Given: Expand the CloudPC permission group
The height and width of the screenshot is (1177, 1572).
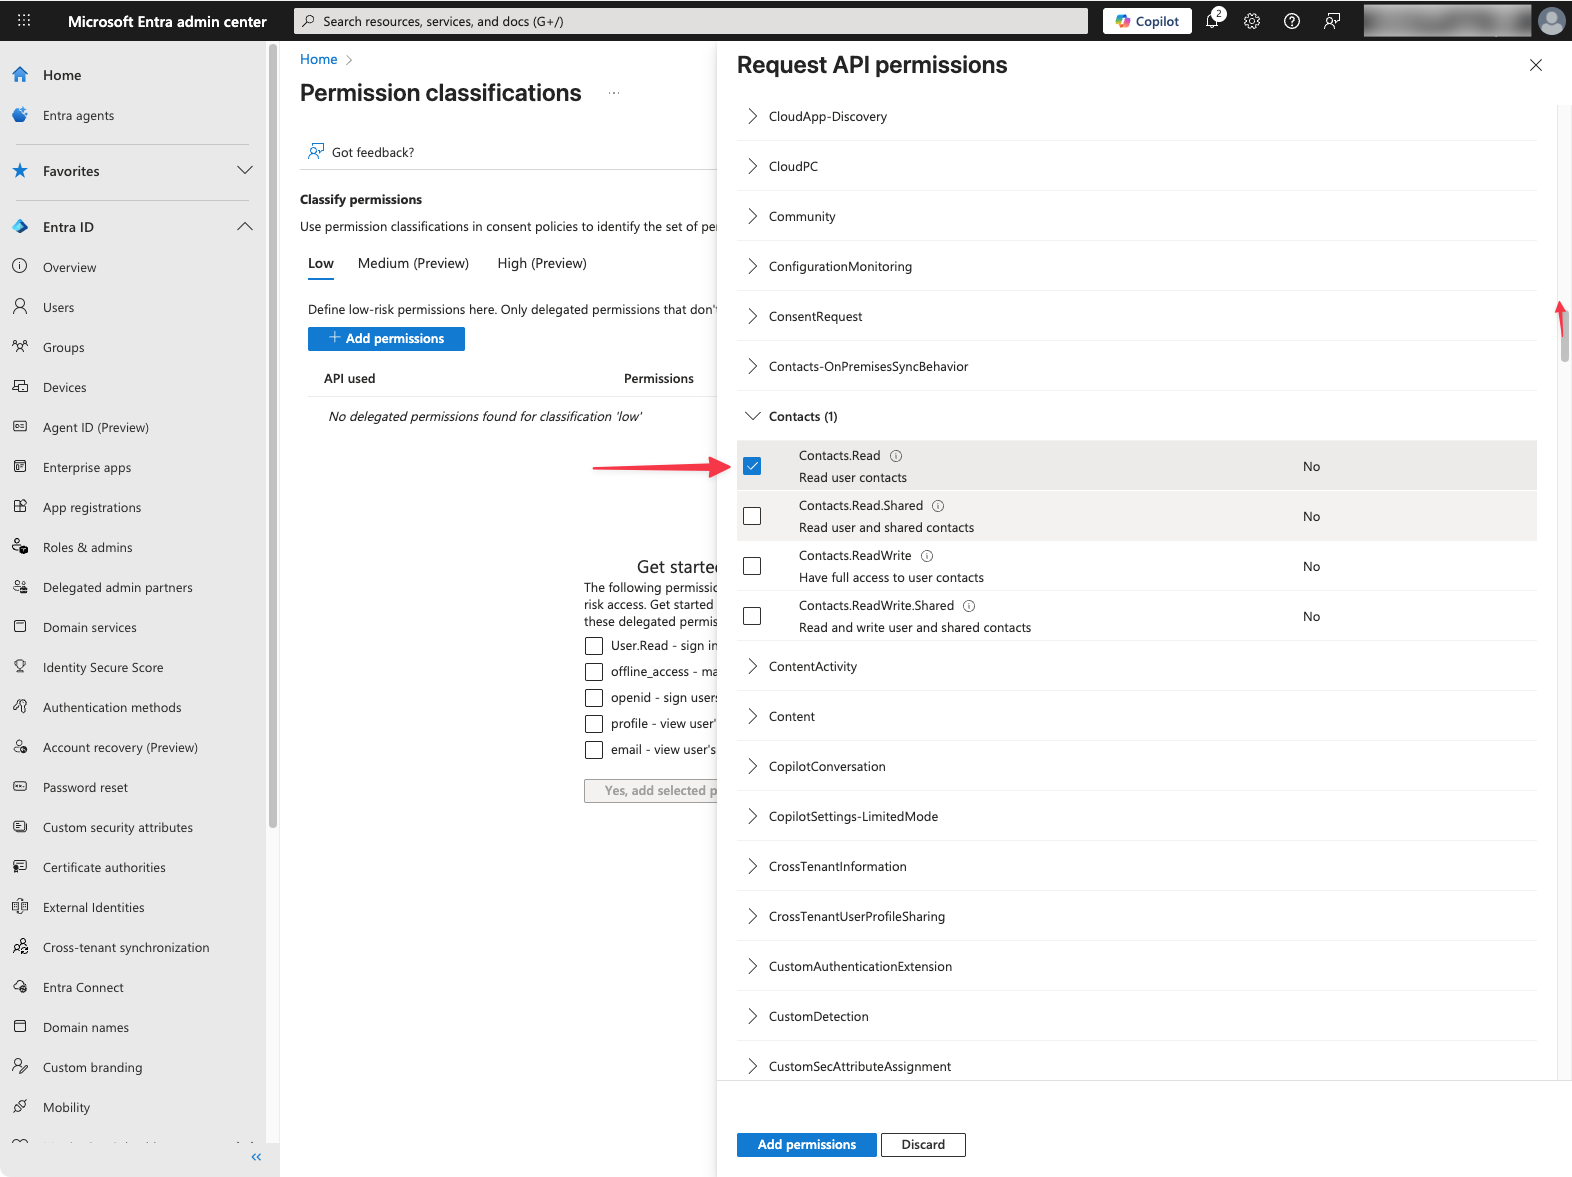Looking at the screenshot, I should 753,166.
